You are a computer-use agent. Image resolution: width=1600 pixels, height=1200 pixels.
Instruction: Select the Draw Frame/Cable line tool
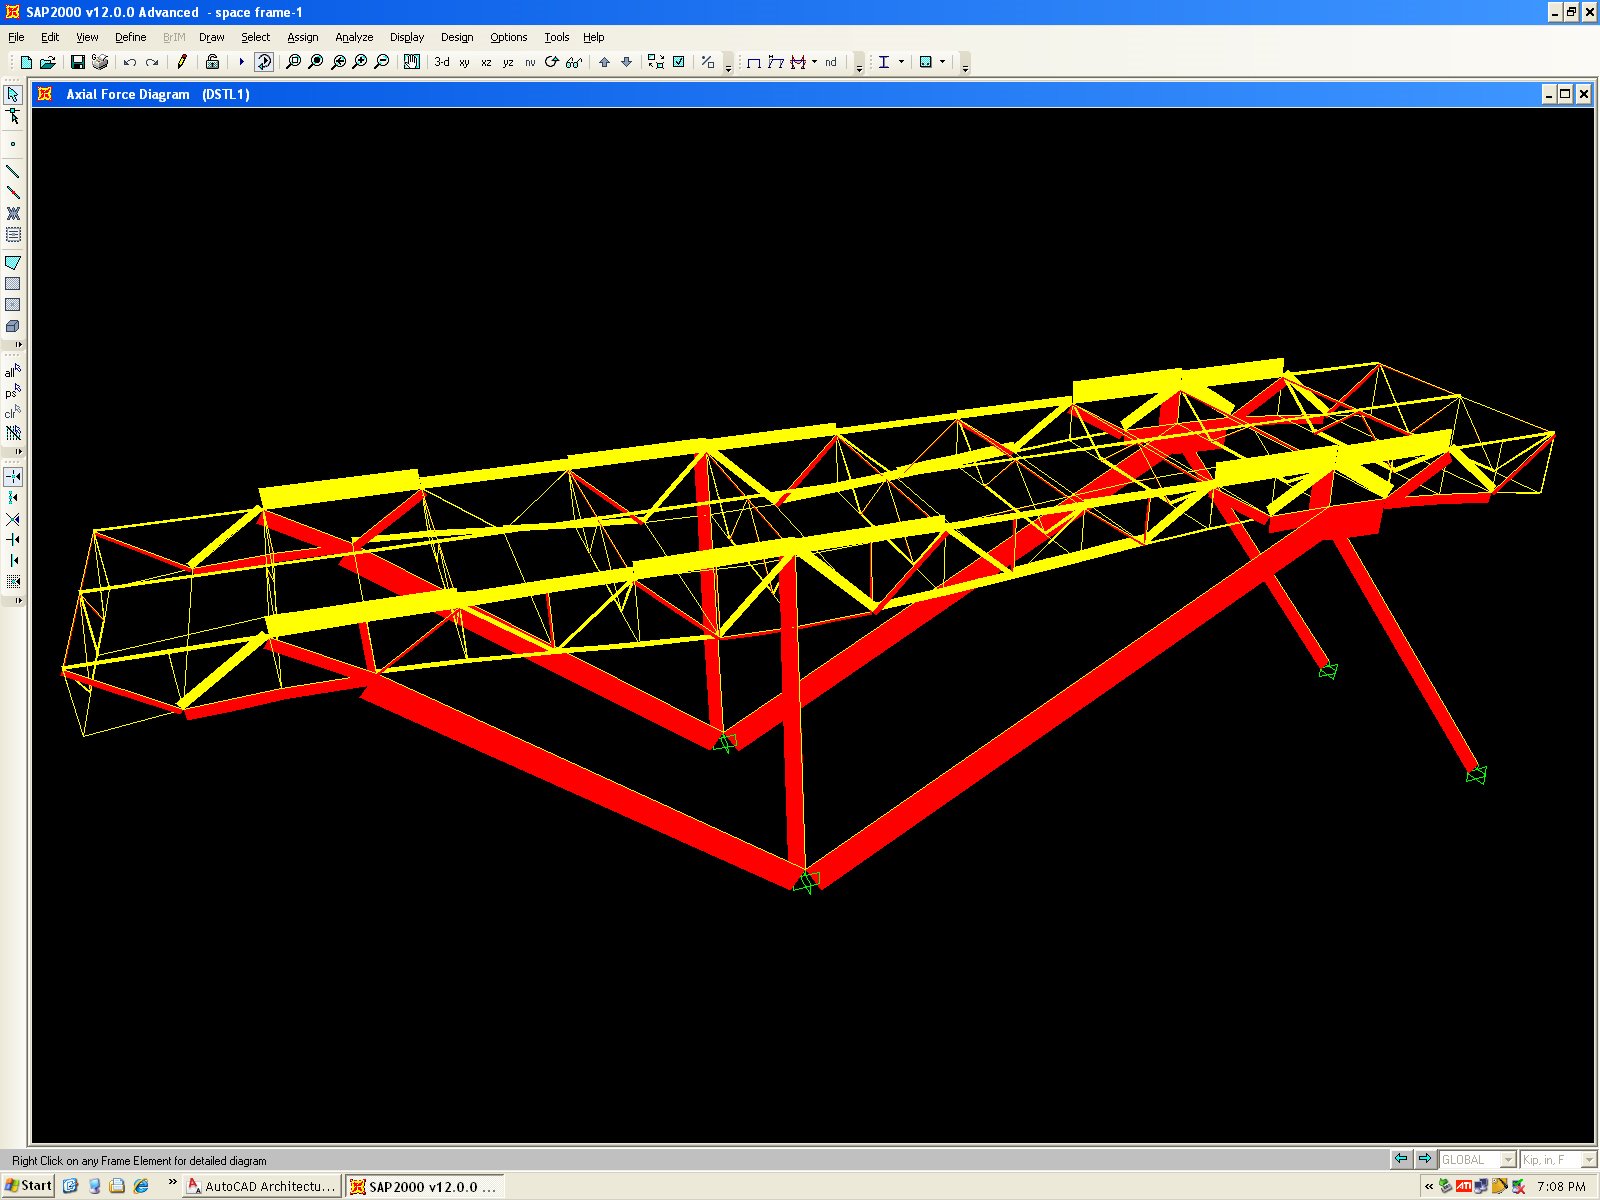coord(13,171)
